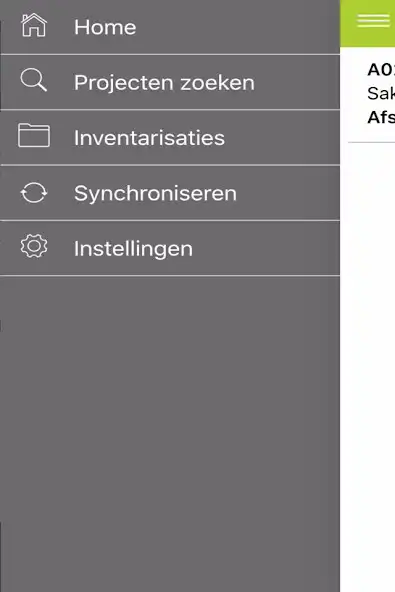Click the empty gray drawer area below Instellingen
395x592 pixels.
[170, 434]
